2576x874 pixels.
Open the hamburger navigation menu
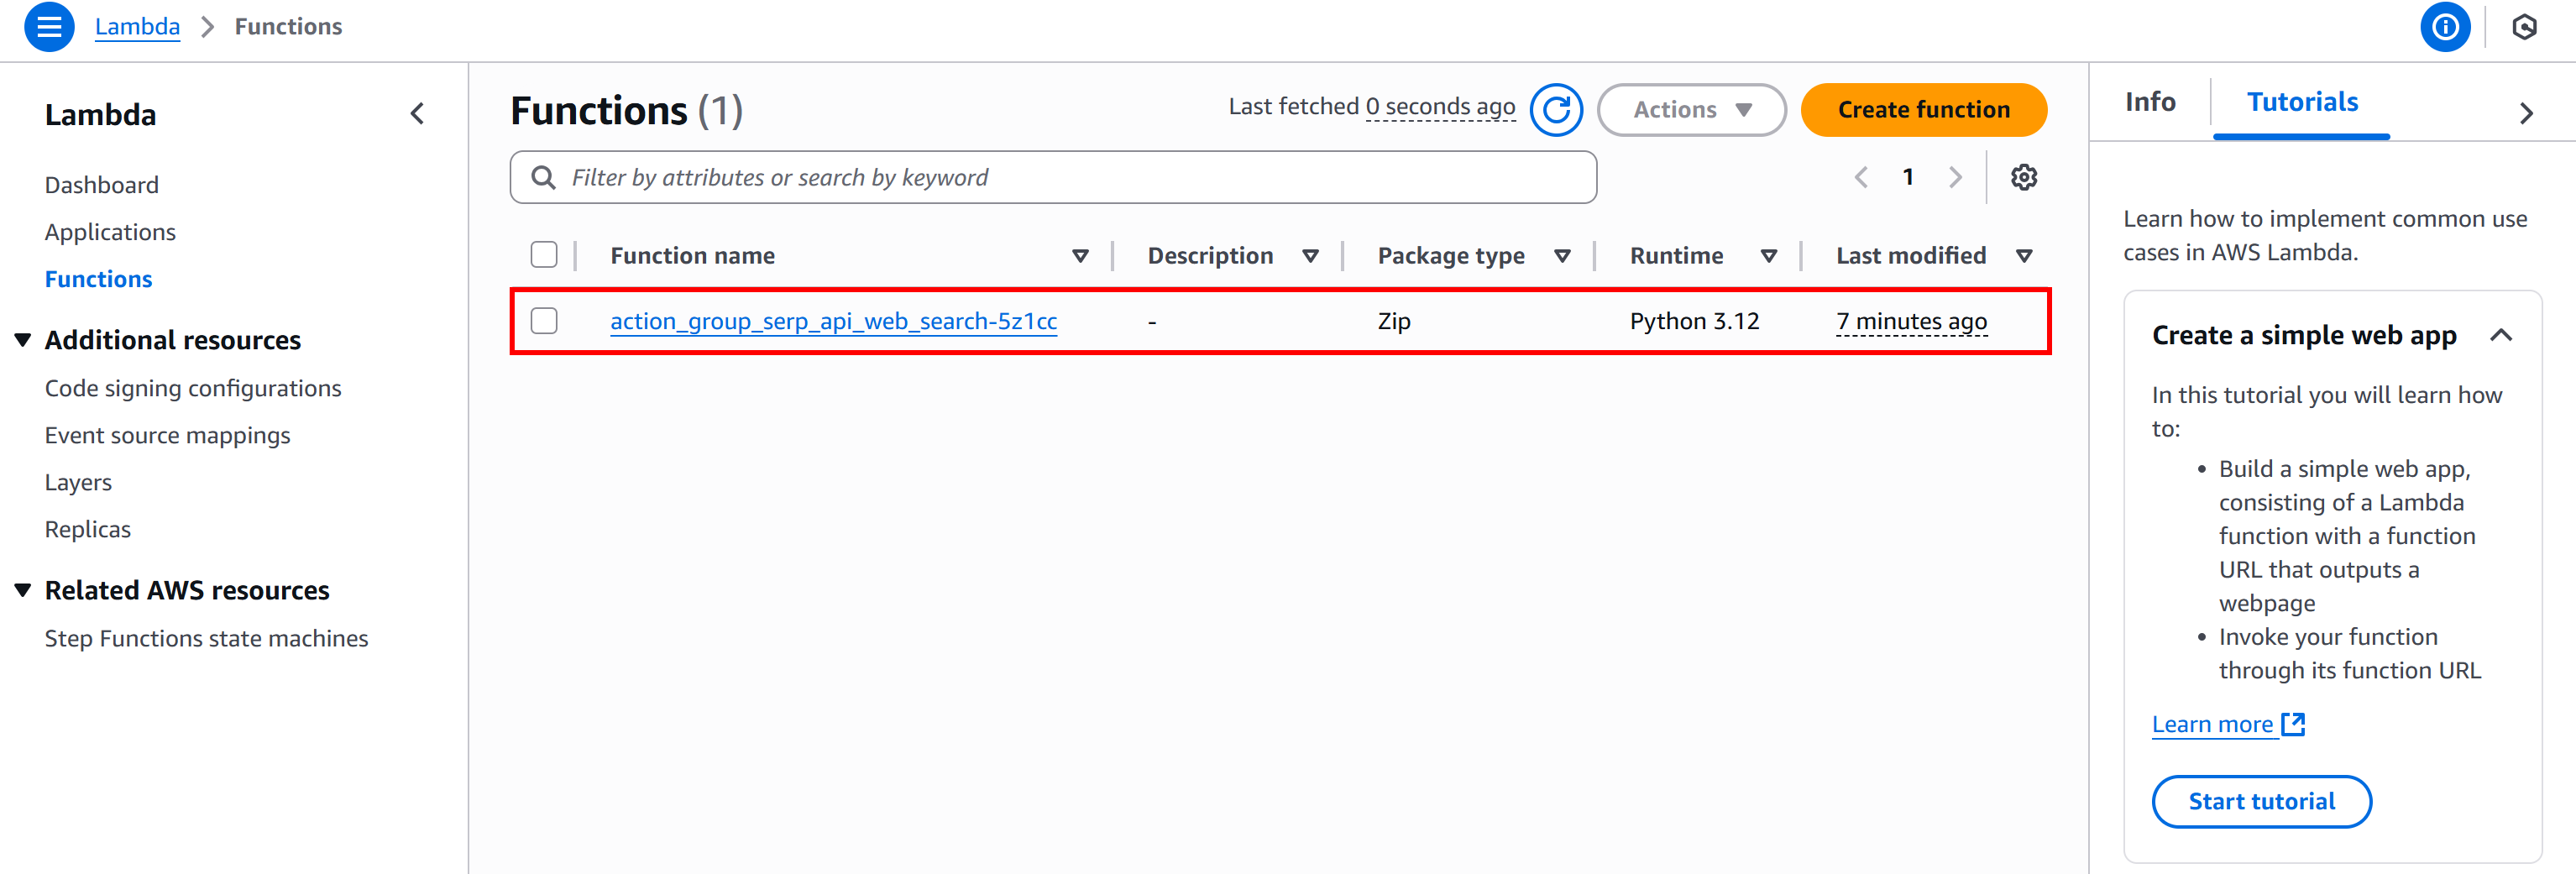click(48, 27)
